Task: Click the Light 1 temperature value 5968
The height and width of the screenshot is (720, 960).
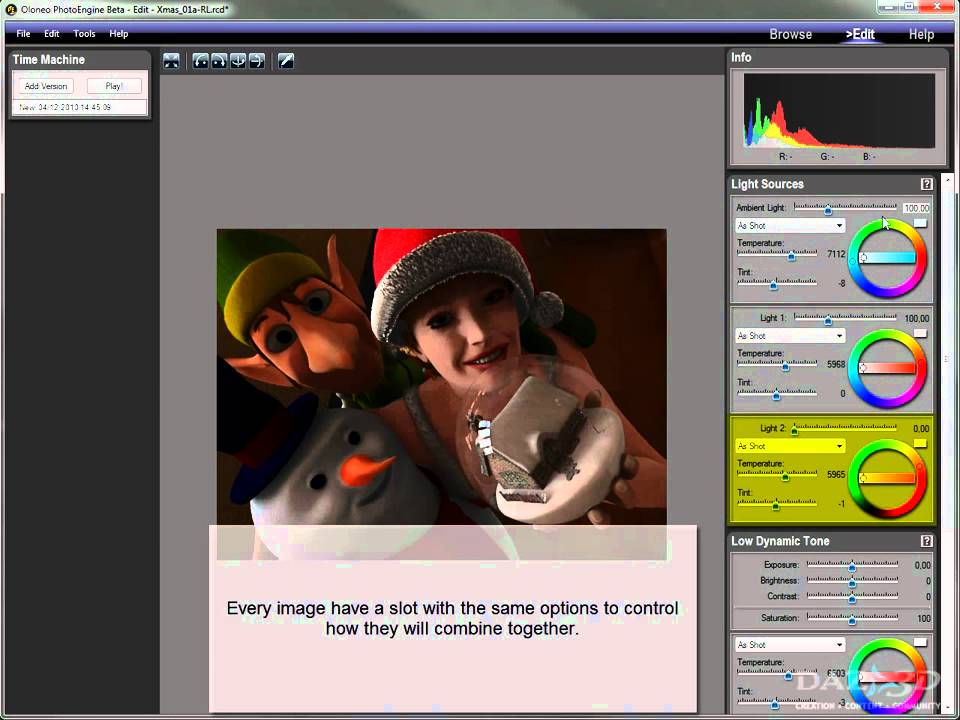Action: pos(836,364)
